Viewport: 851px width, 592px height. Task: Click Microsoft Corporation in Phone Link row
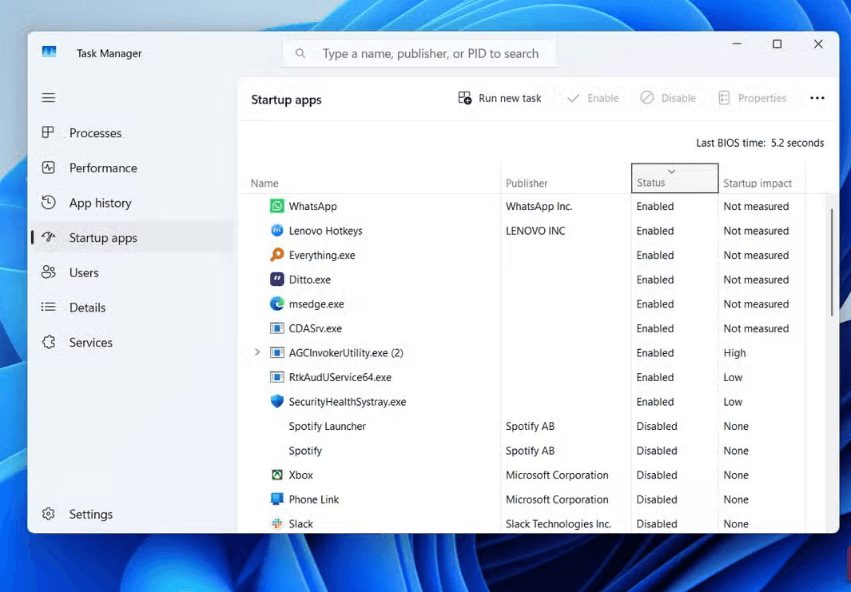pos(557,499)
